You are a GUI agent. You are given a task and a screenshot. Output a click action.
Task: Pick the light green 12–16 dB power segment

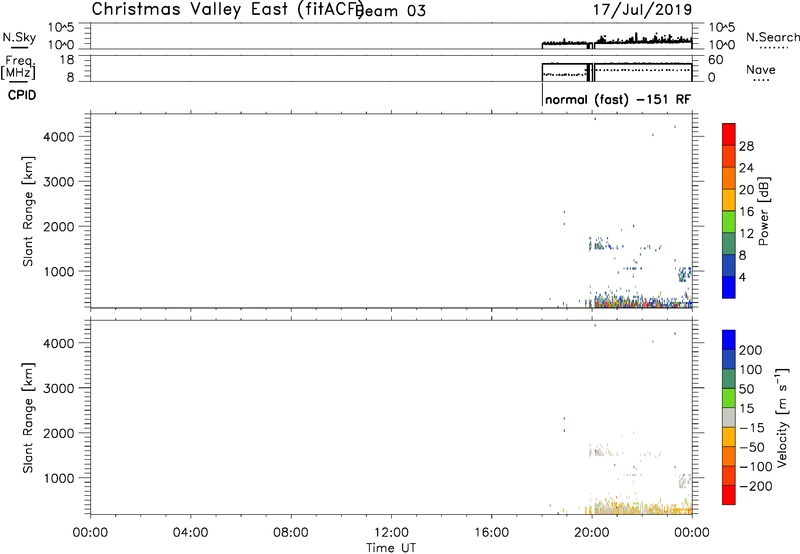click(729, 222)
